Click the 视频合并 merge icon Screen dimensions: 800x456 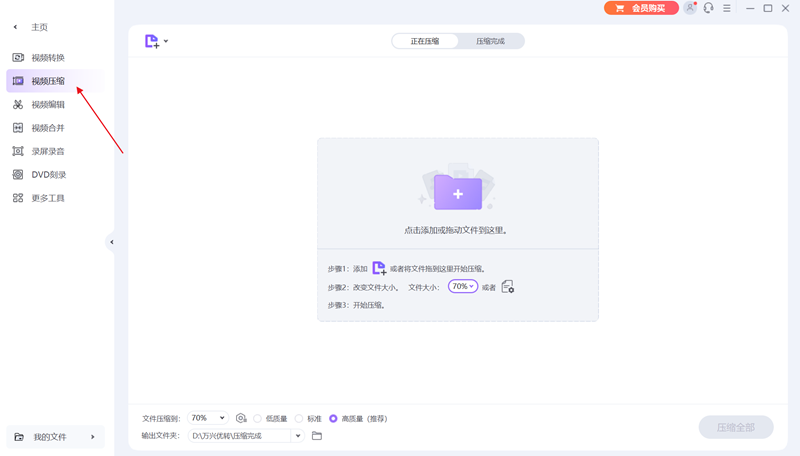[x=18, y=128]
